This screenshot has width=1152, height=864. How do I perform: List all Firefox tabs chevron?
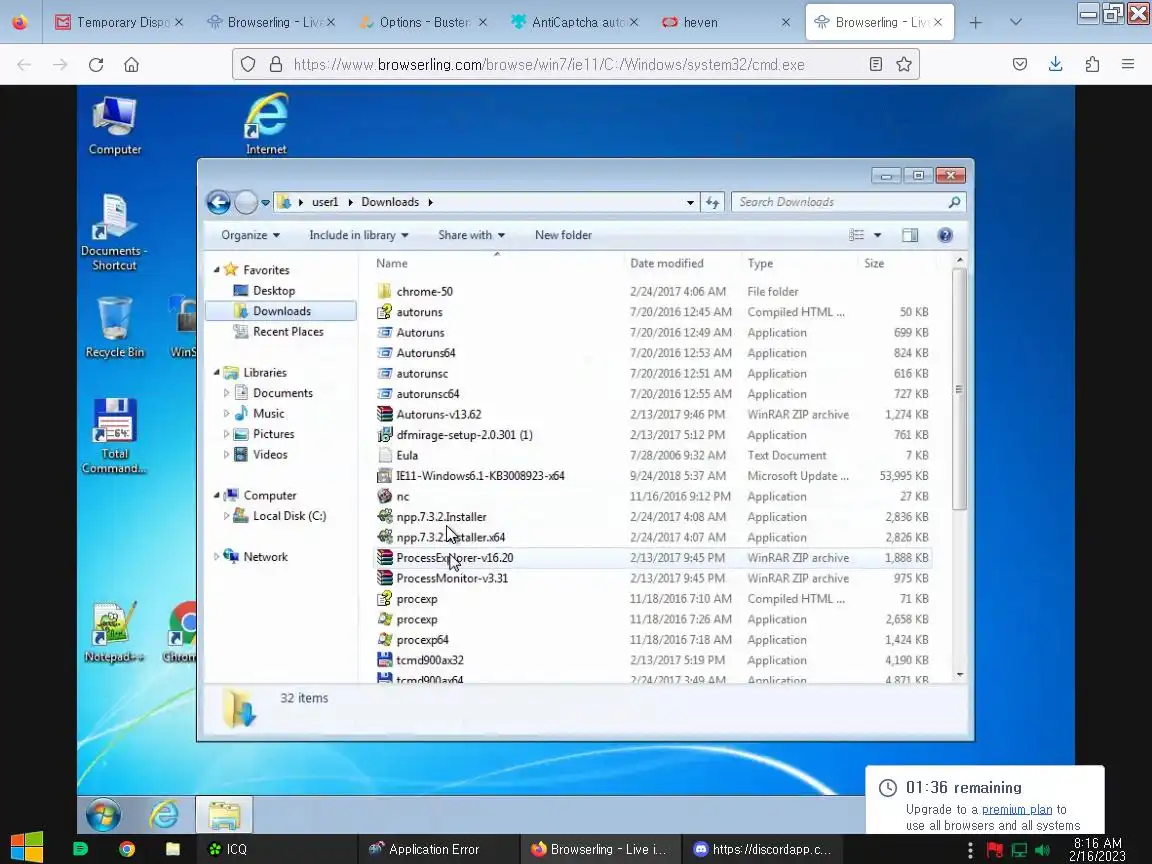pyautogui.click(x=1015, y=22)
